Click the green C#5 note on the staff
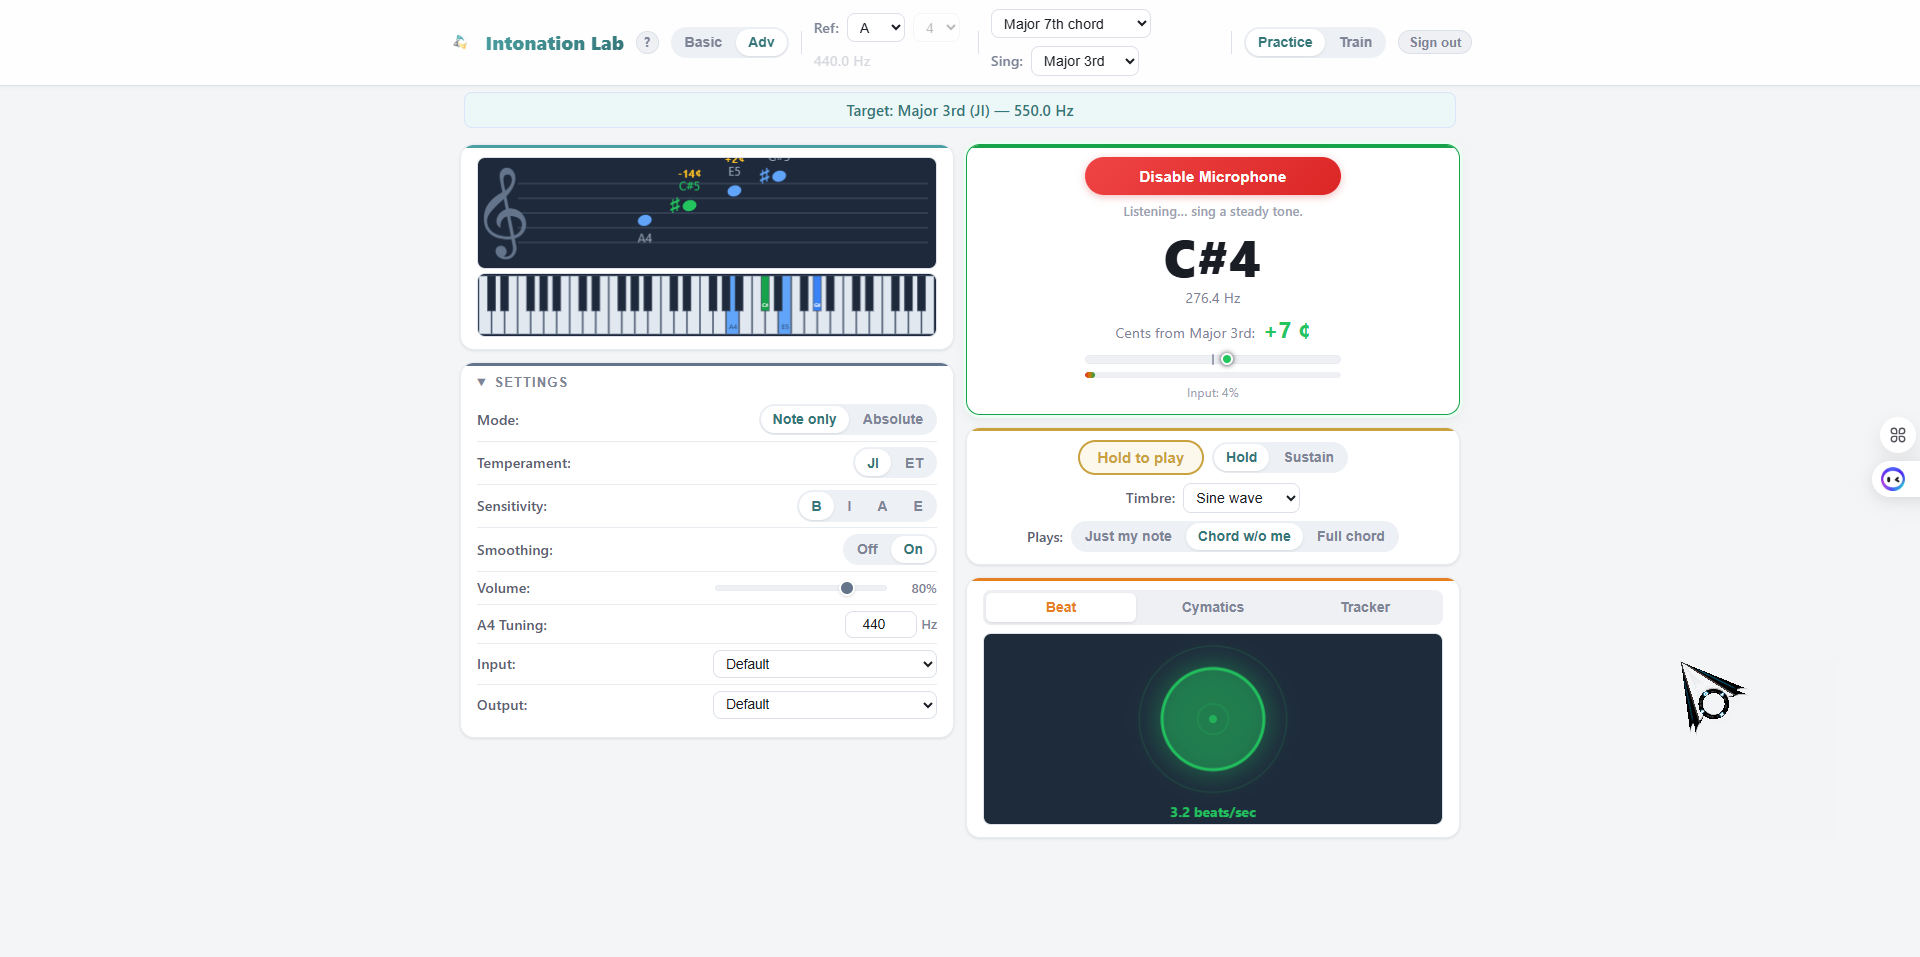Viewport: 1920px width, 957px height. pos(689,205)
